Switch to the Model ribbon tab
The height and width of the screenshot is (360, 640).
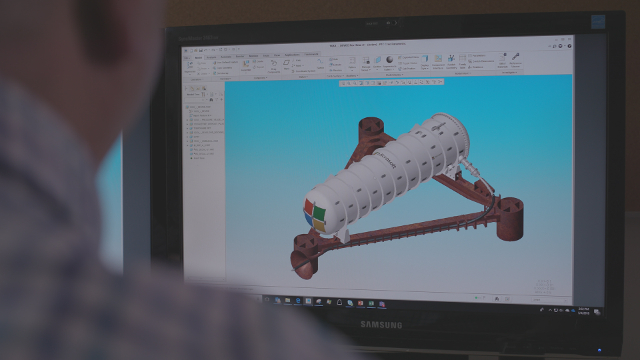[198, 58]
